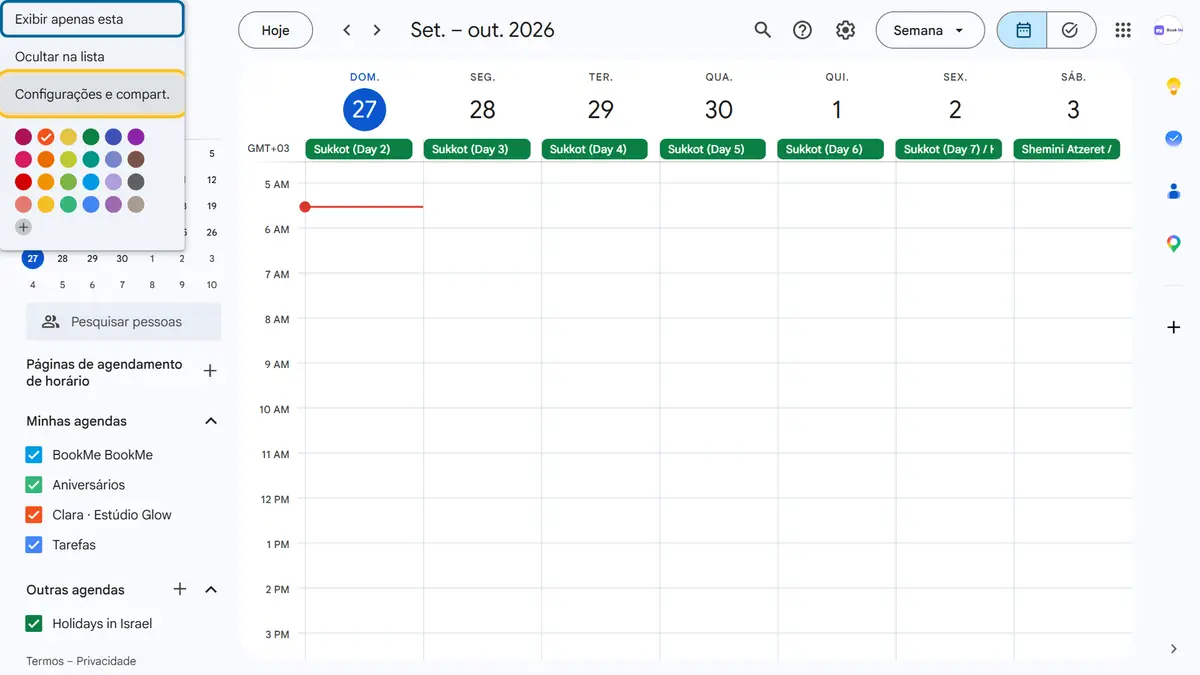Toggle the Tarefas calendar checkbox
Viewport: 1200px width, 675px height.
33,545
